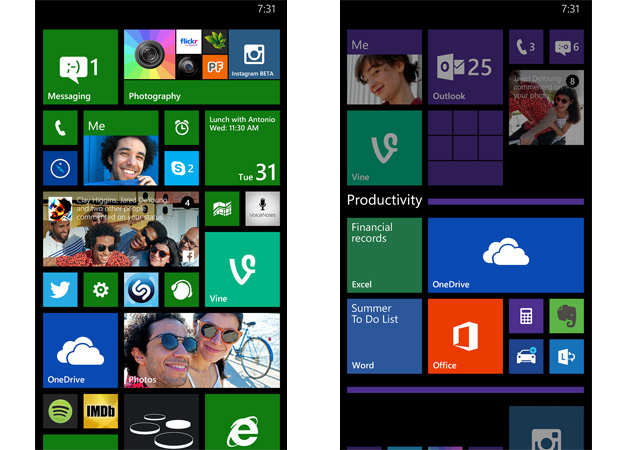Open the Settings gear tile
The image size is (630, 450).
[101, 290]
